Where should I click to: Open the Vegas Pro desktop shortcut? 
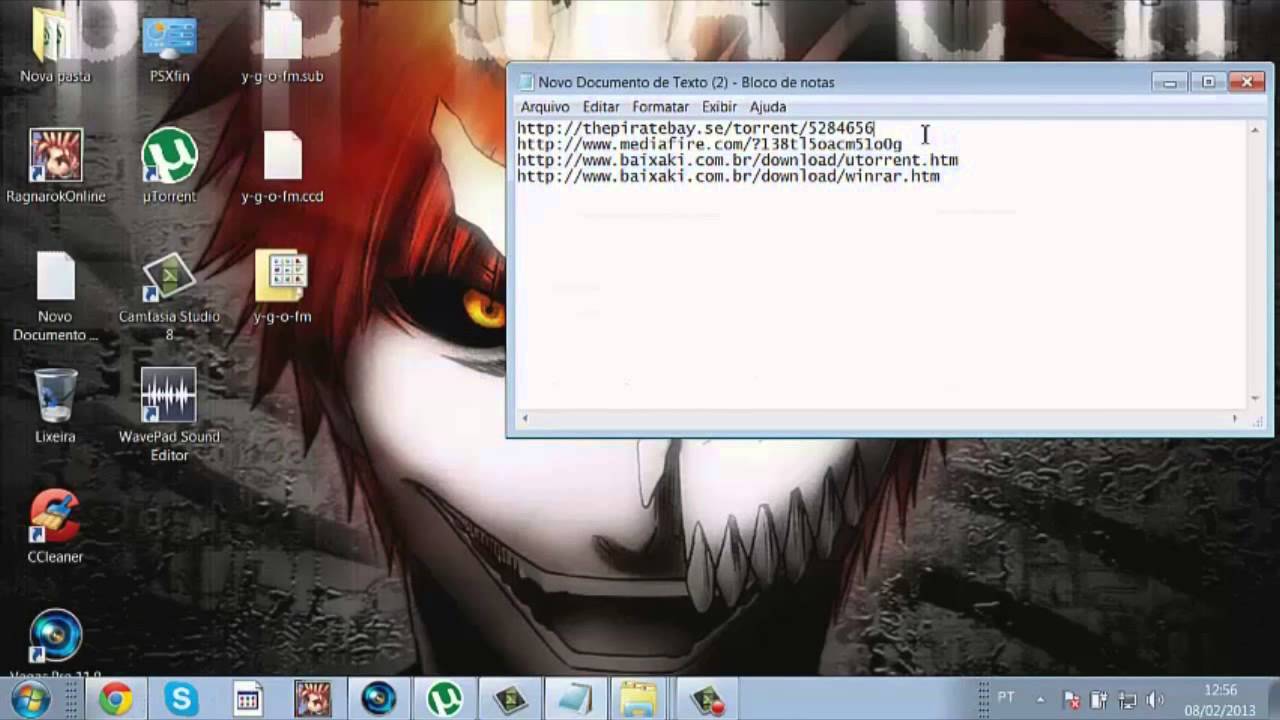pos(55,645)
